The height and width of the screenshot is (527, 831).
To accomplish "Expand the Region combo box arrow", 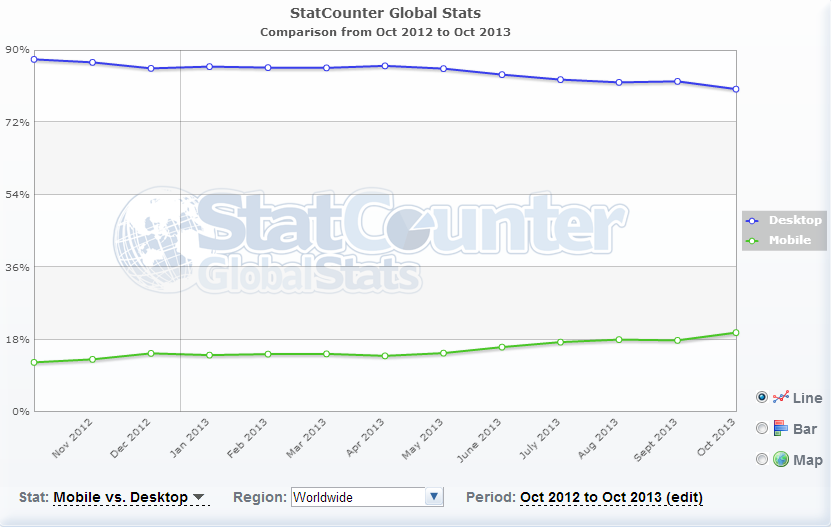I will click(434, 497).
